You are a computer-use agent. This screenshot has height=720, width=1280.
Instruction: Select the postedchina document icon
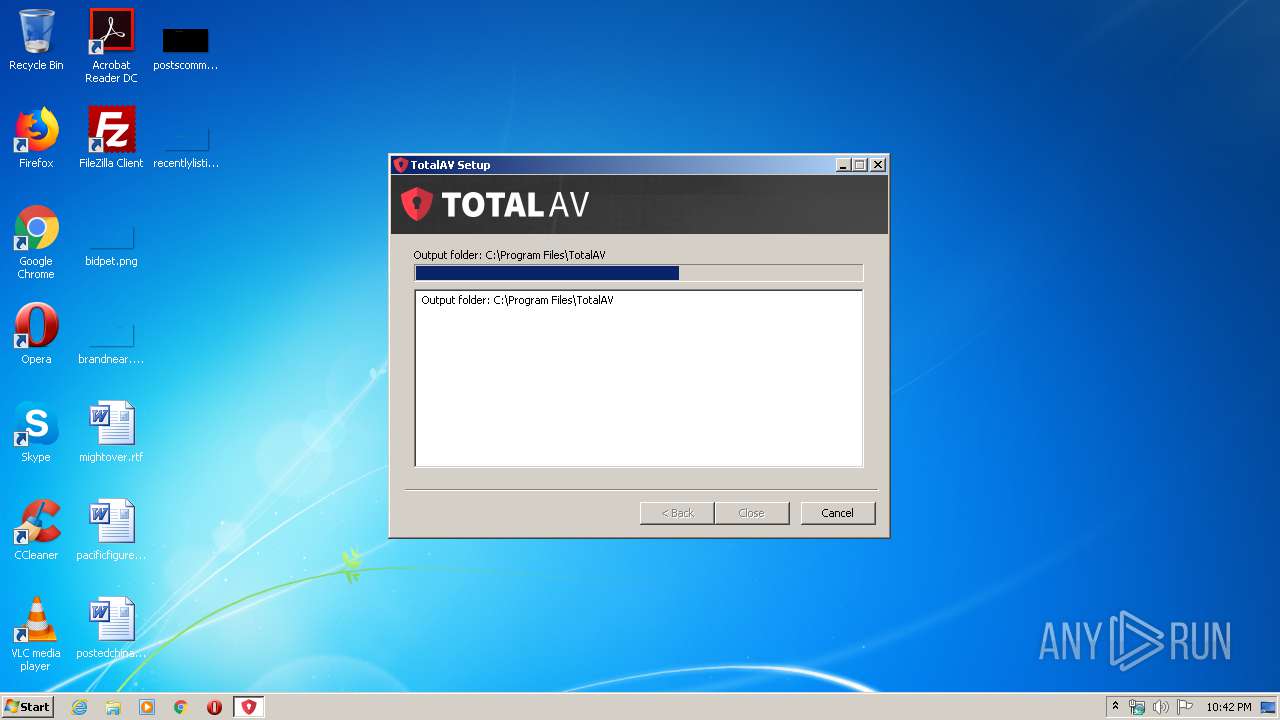coord(111,628)
